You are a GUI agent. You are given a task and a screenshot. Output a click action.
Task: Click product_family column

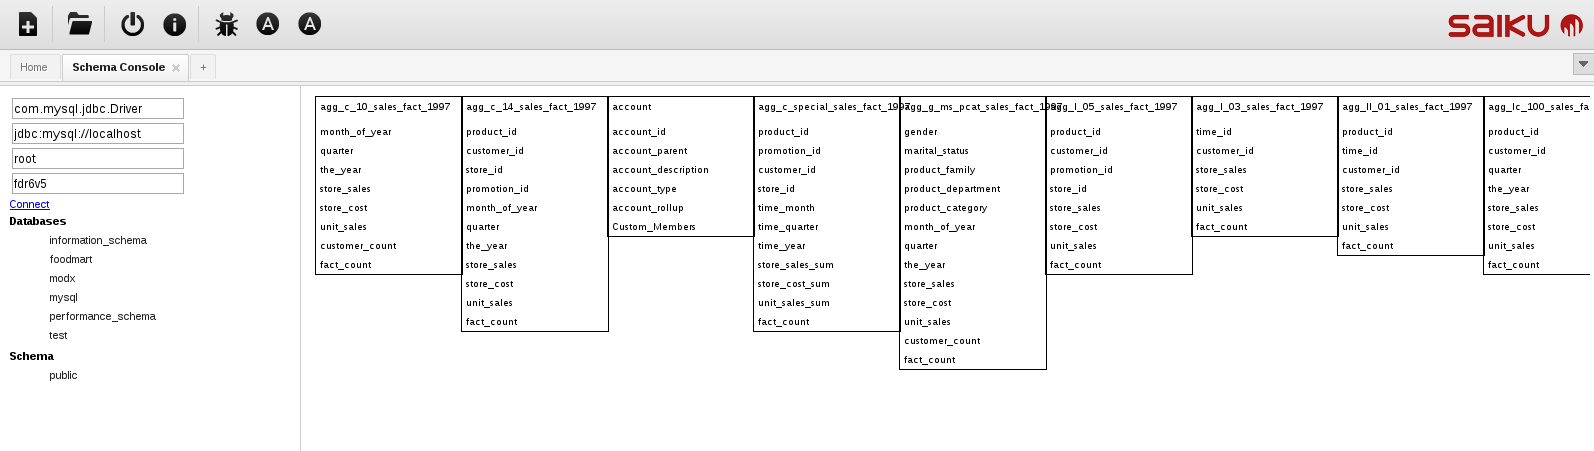pyautogui.click(x=940, y=170)
